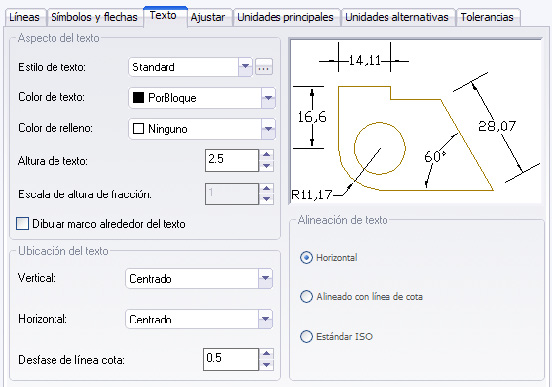
Task: Expand Estilo de texto dropdown
Action: [245, 67]
